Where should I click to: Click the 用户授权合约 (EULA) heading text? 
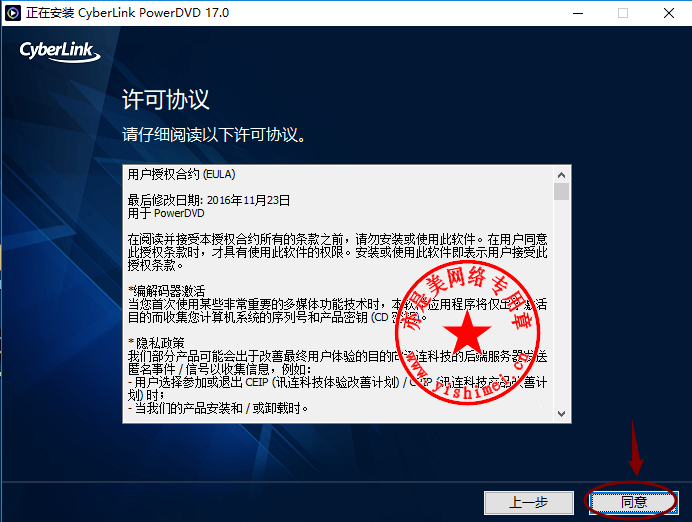click(x=181, y=174)
